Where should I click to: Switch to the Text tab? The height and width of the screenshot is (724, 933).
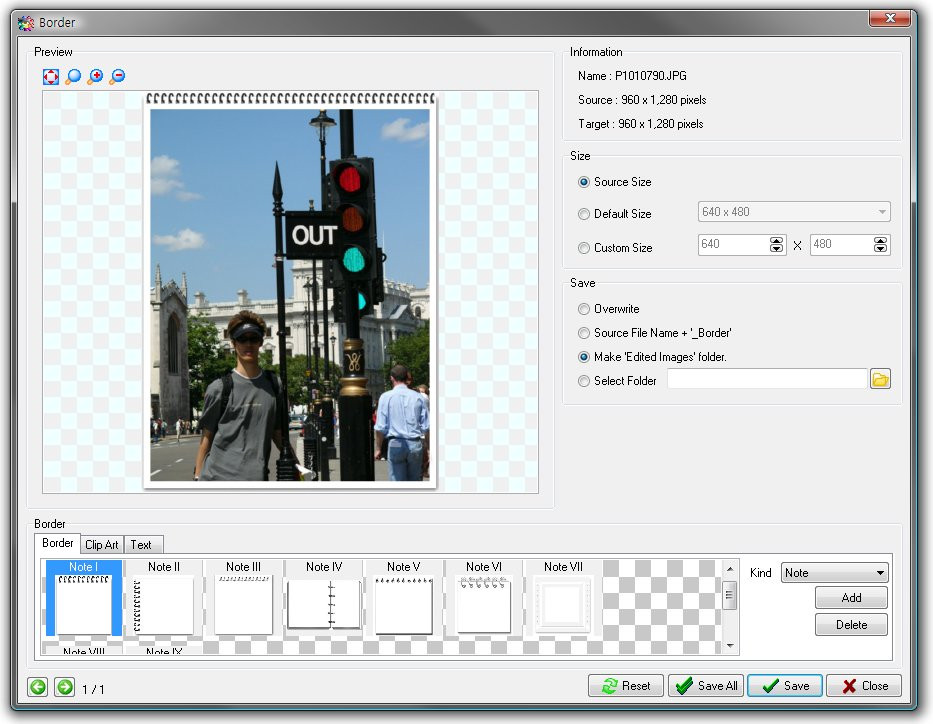(x=141, y=545)
